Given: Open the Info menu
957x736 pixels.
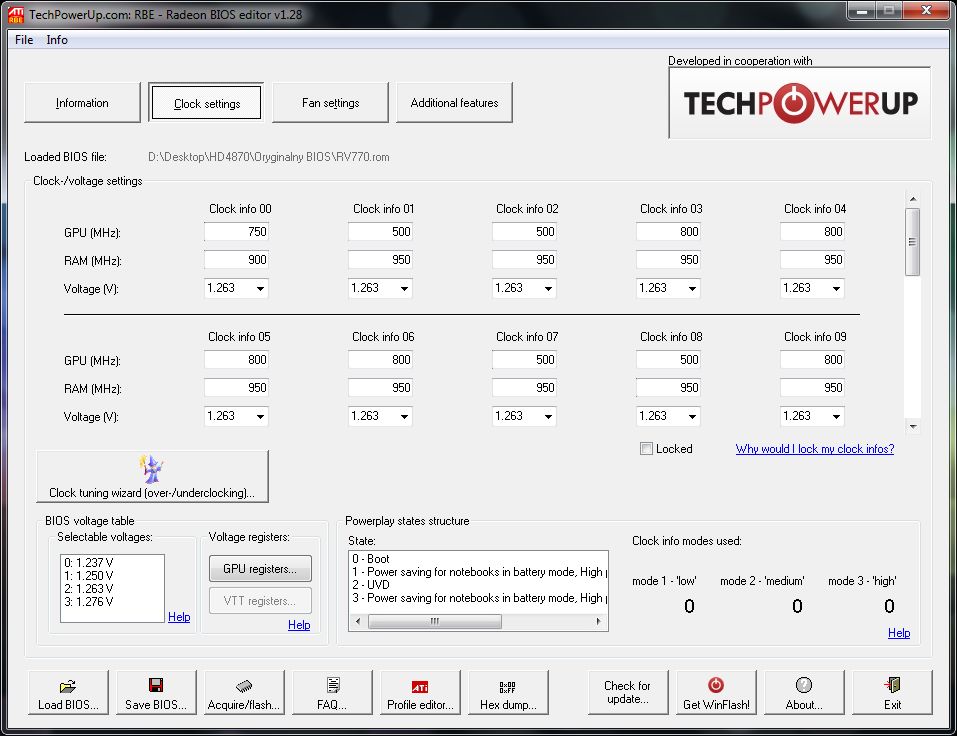Looking at the screenshot, I should 57,40.
